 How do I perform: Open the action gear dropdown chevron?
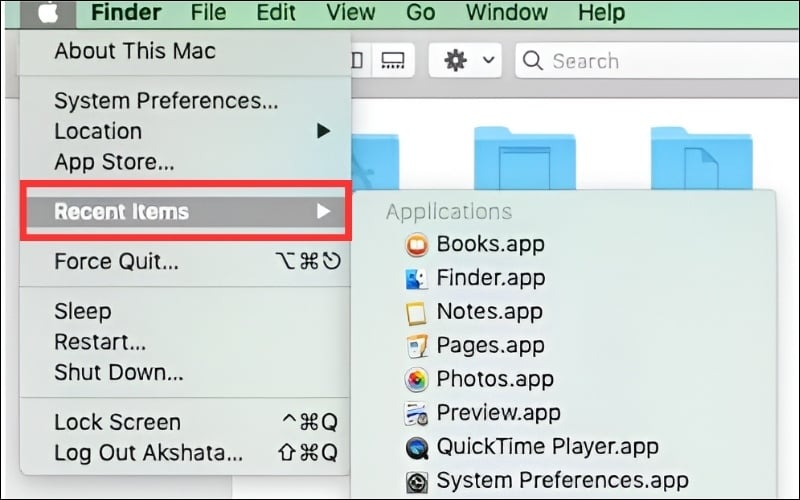[488, 60]
